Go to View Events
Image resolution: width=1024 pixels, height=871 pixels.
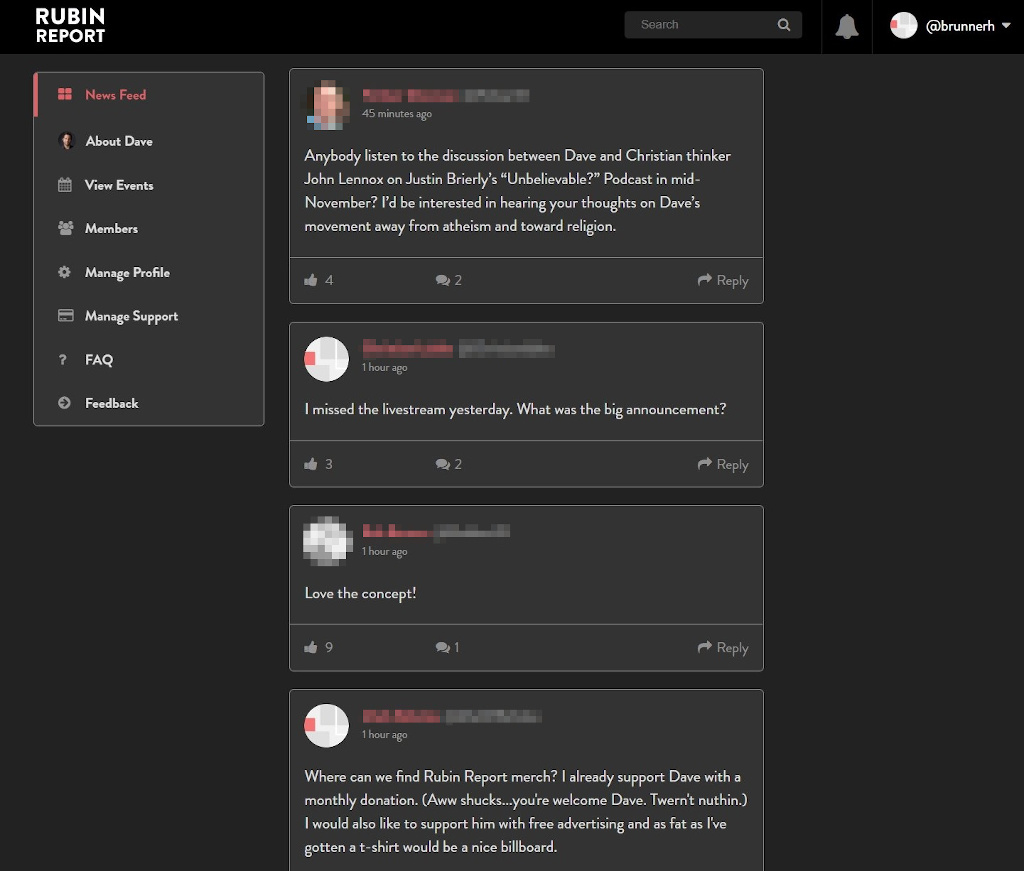click(119, 185)
